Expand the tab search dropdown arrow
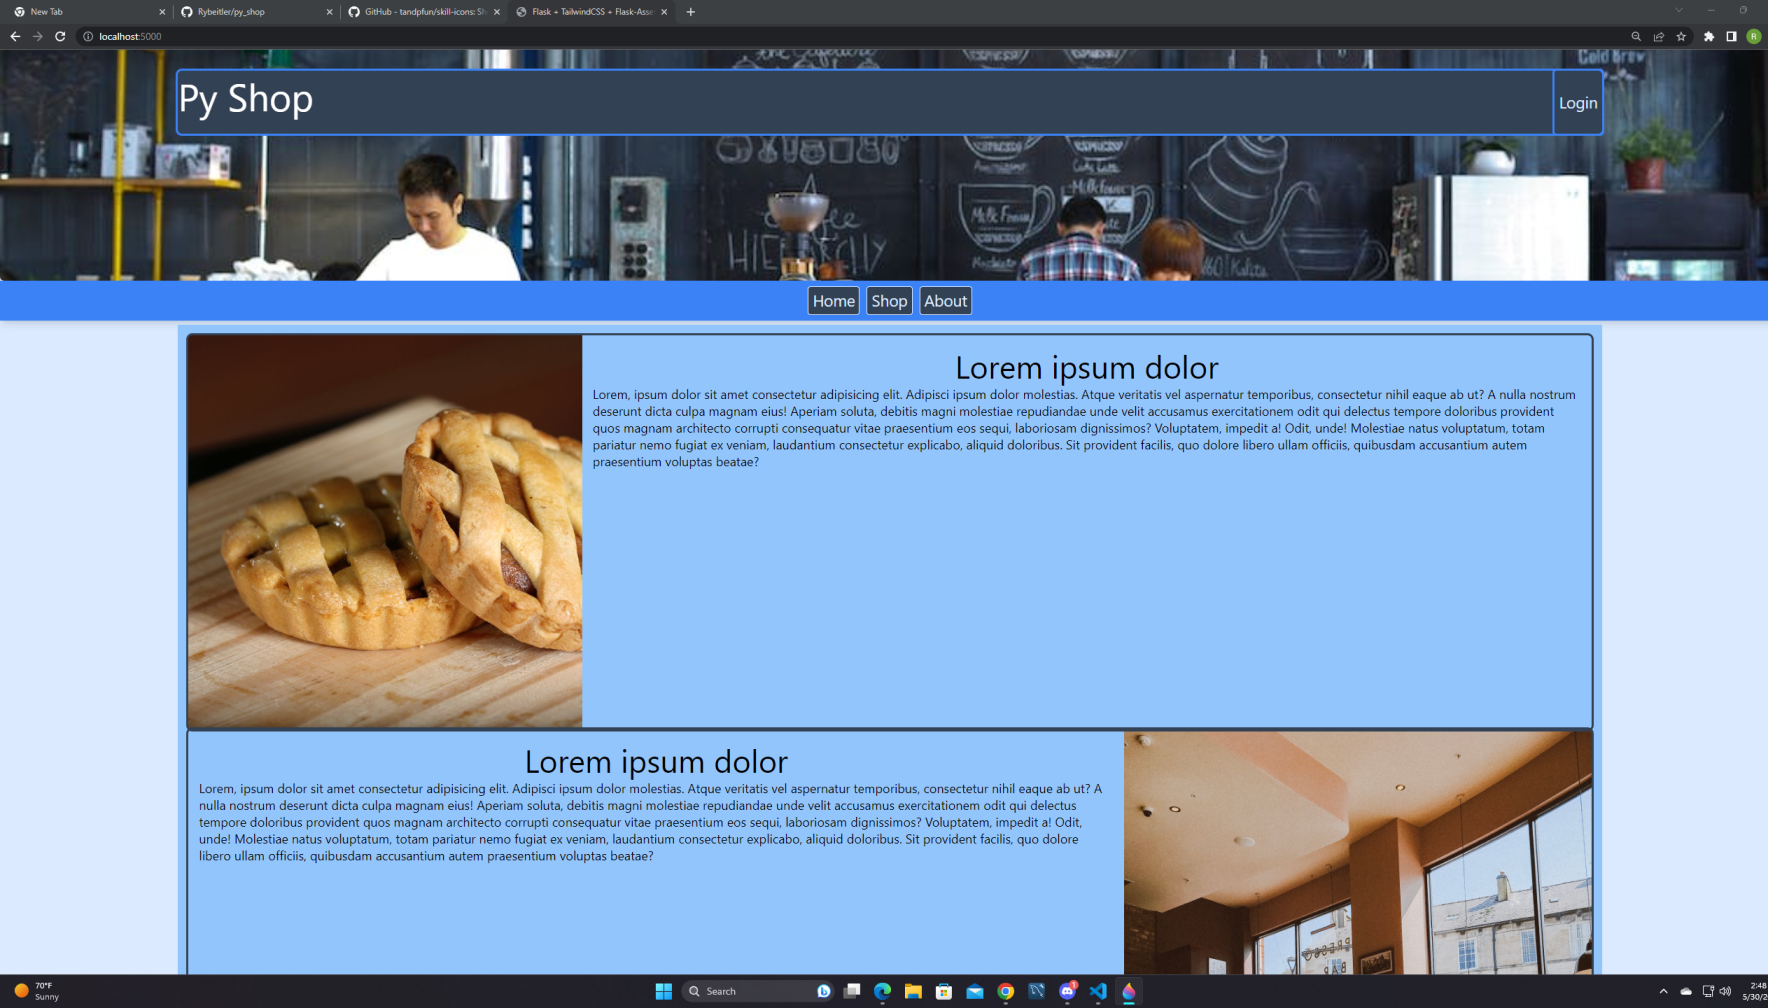Image resolution: width=1768 pixels, height=1008 pixels. (x=1679, y=10)
